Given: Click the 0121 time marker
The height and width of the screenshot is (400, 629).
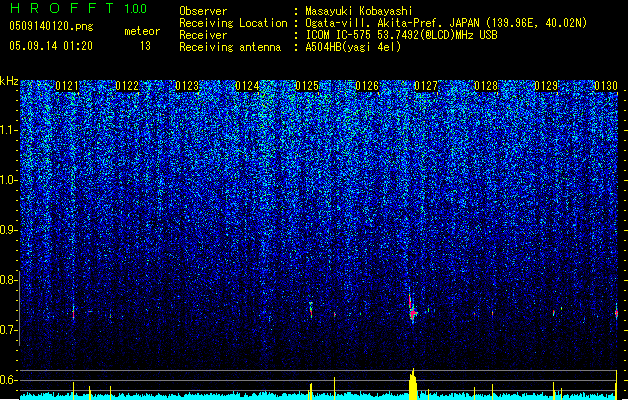Looking at the screenshot, I should (x=67, y=86).
